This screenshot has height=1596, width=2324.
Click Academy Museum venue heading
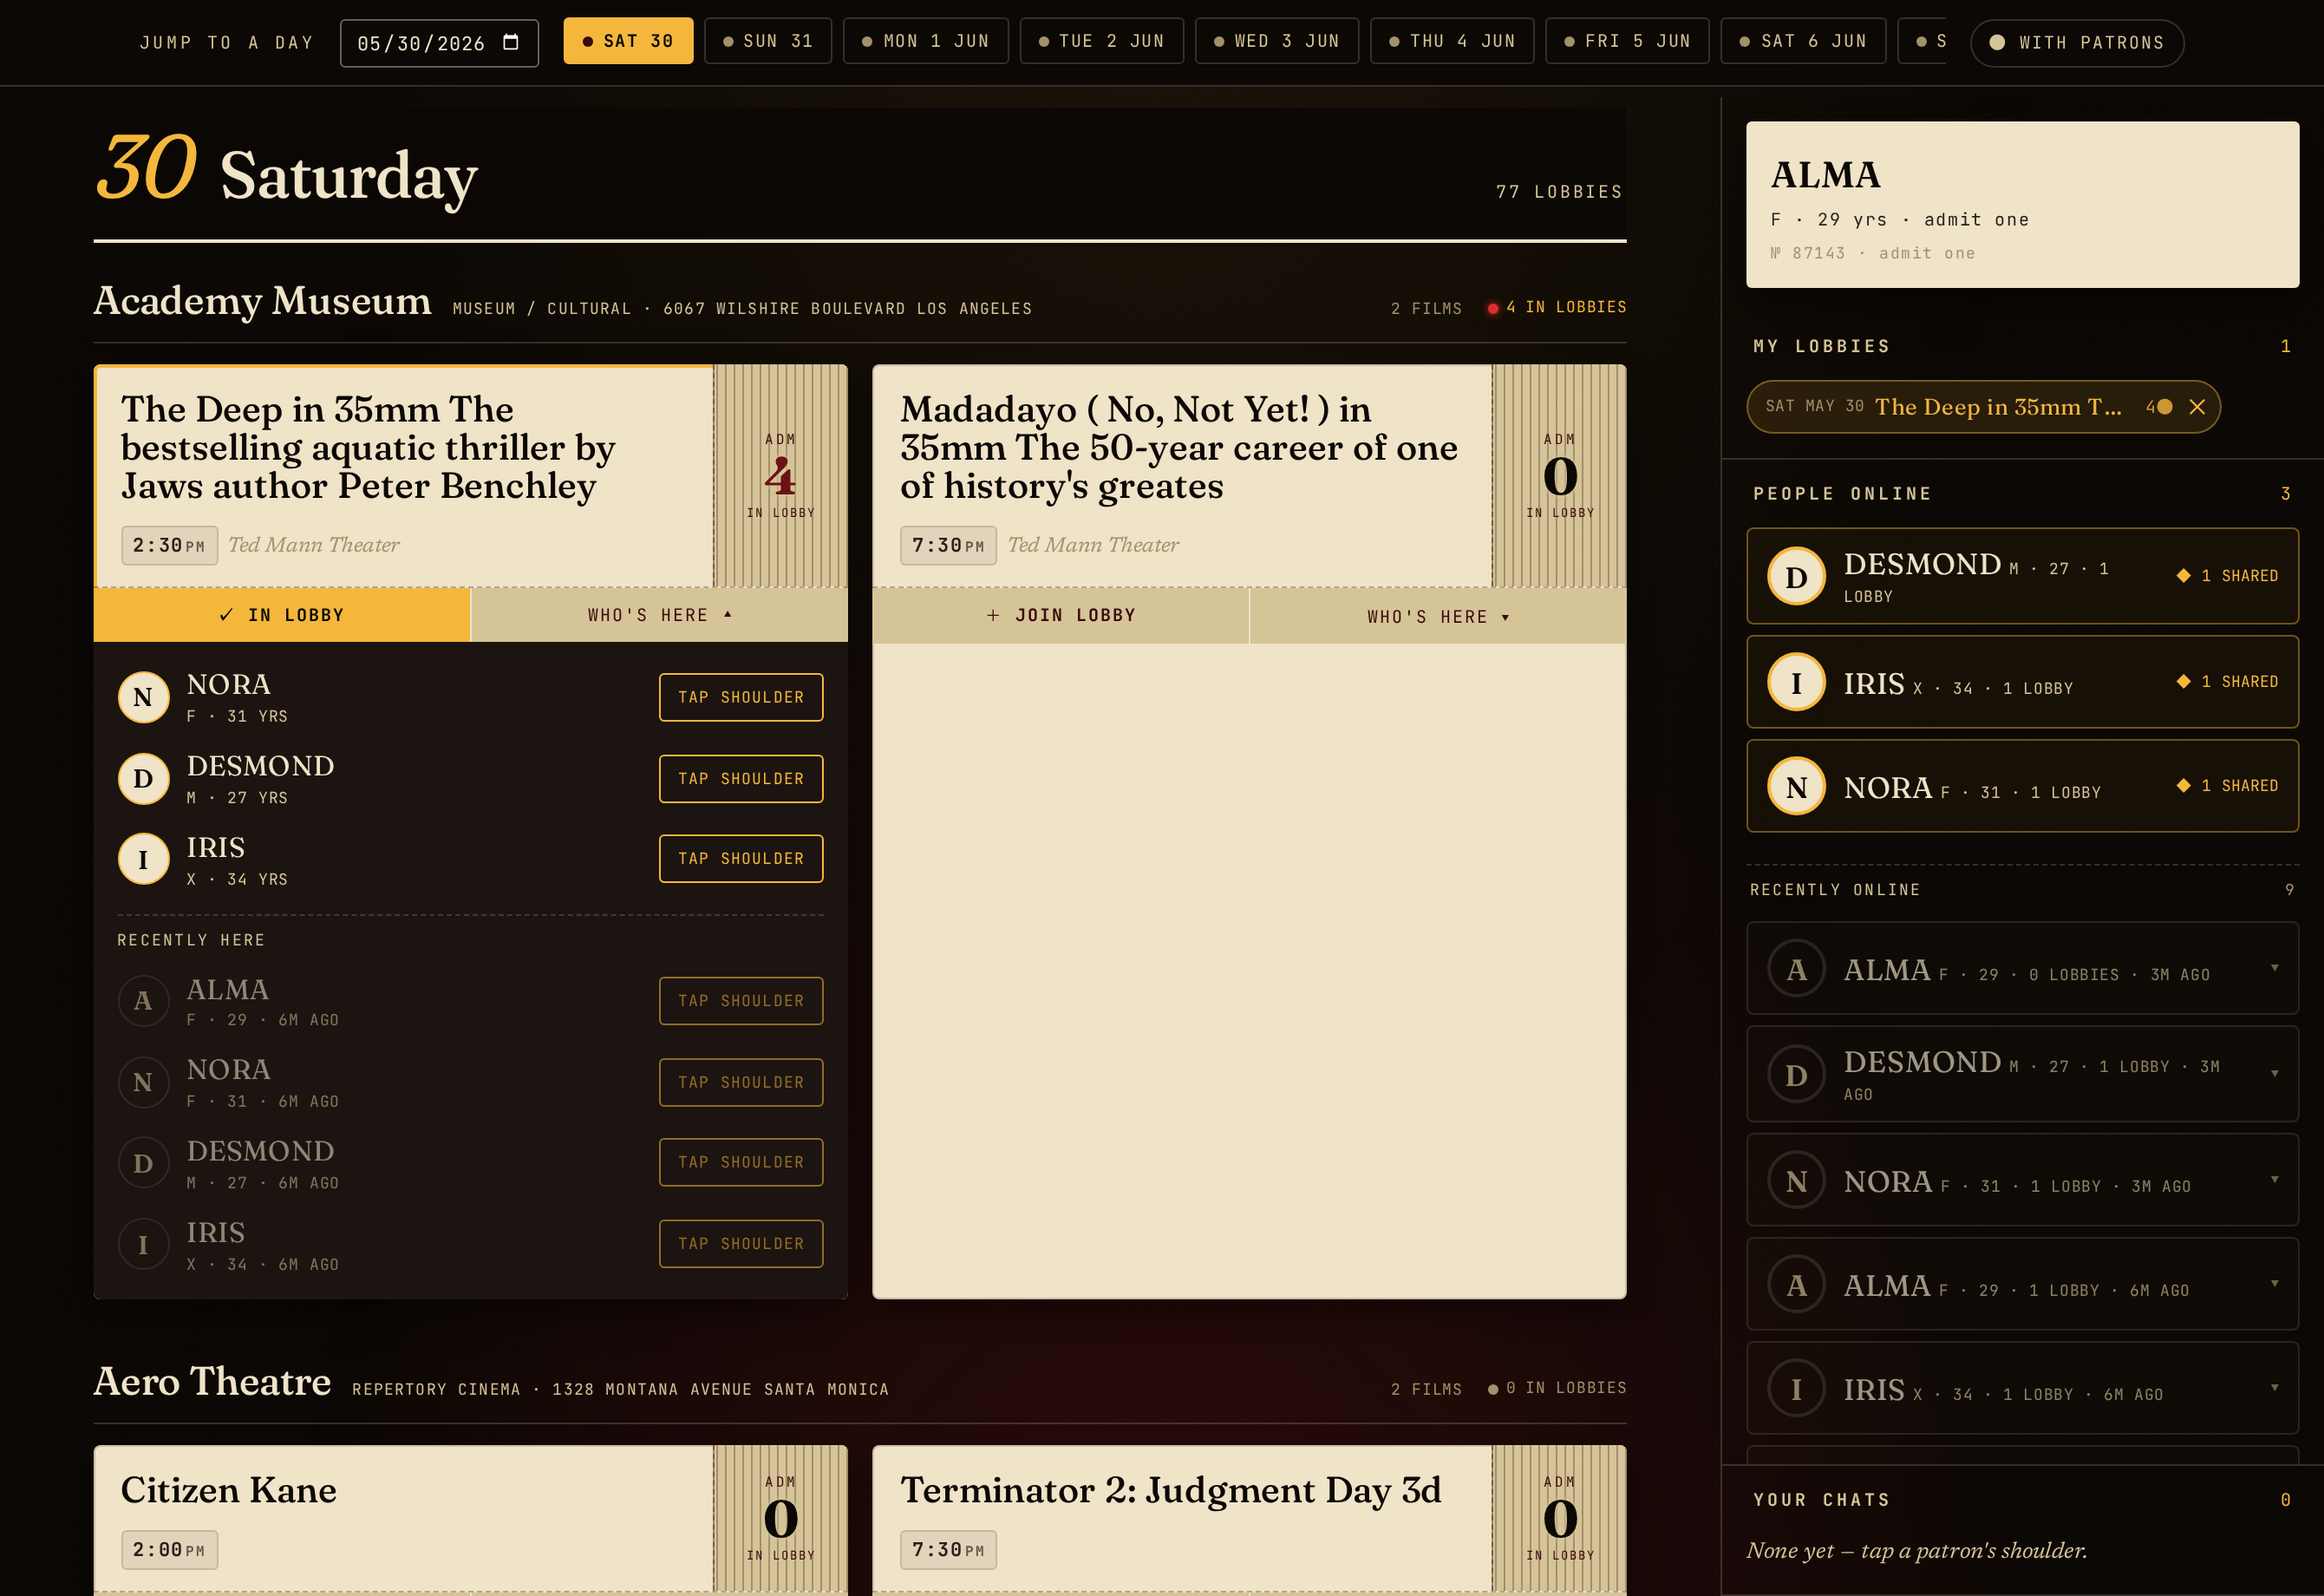263,301
